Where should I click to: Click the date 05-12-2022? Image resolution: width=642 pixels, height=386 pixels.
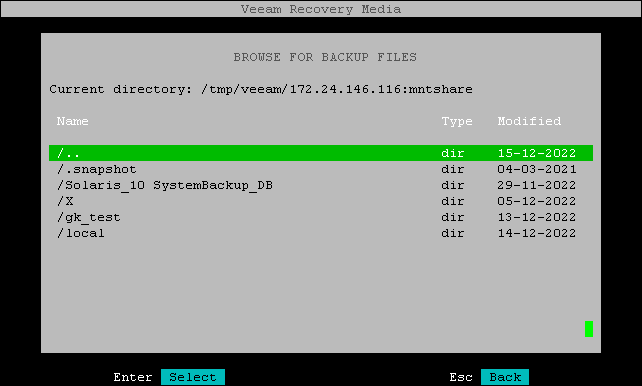(x=537, y=201)
